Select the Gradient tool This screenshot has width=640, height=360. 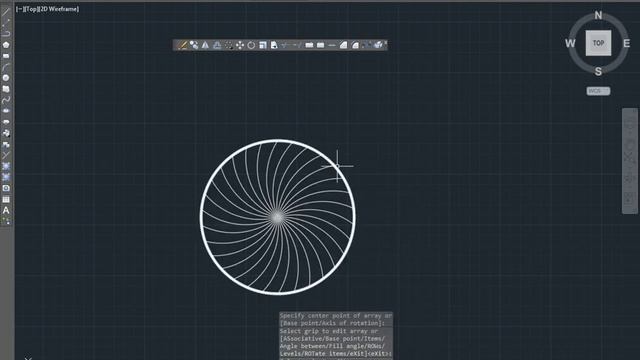tap(6, 177)
